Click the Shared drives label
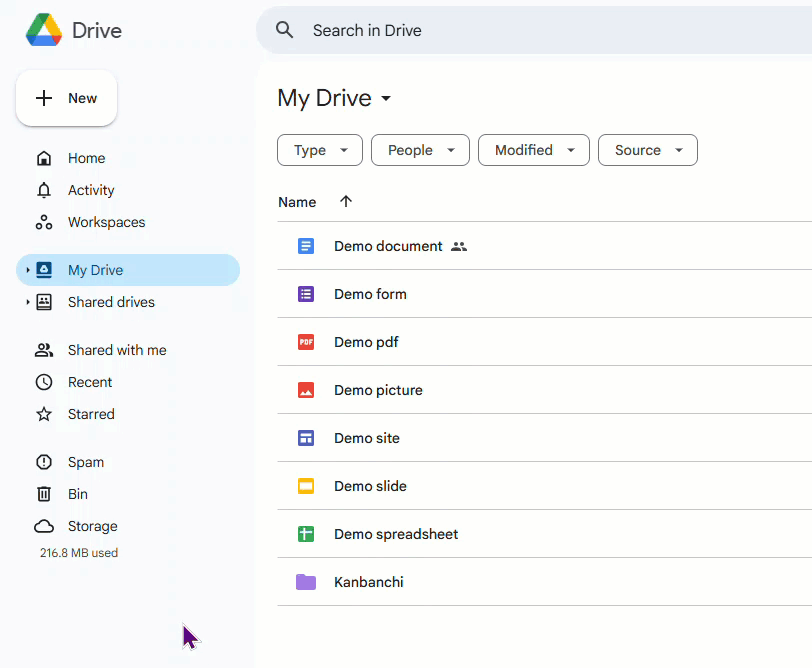The width and height of the screenshot is (812, 668). click(x=111, y=302)
